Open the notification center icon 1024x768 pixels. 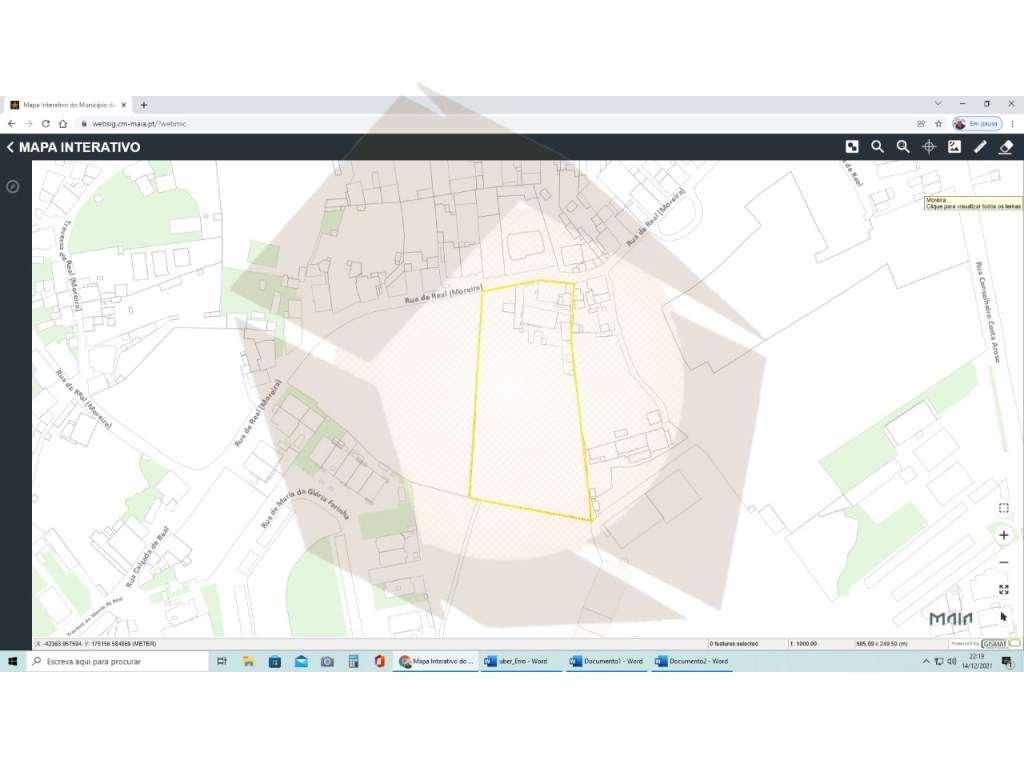[x=1007, y=662]
